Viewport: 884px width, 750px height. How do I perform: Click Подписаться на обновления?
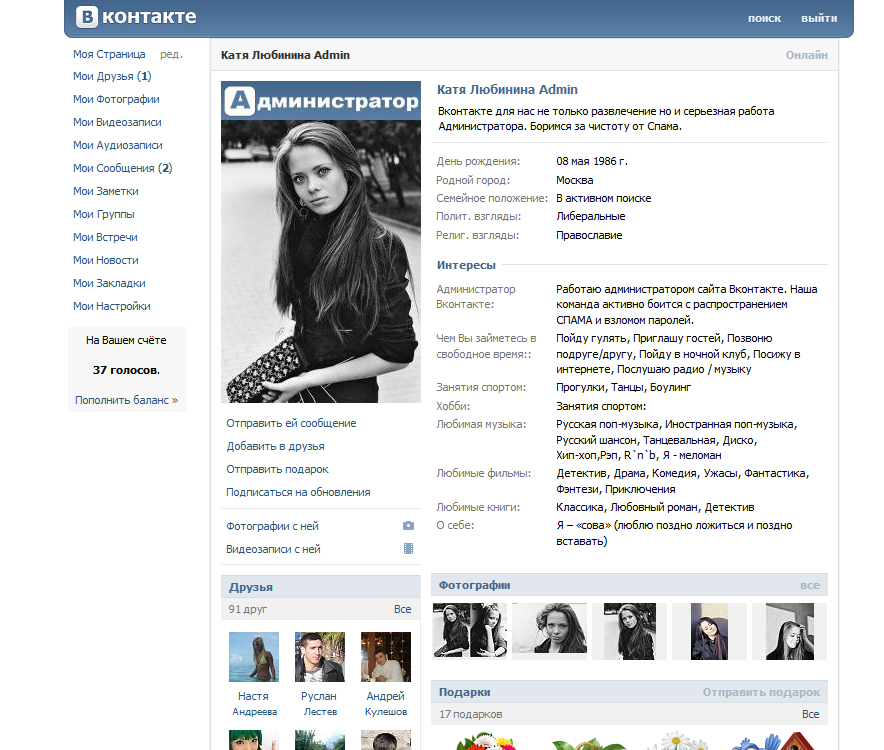click(298, 492)
